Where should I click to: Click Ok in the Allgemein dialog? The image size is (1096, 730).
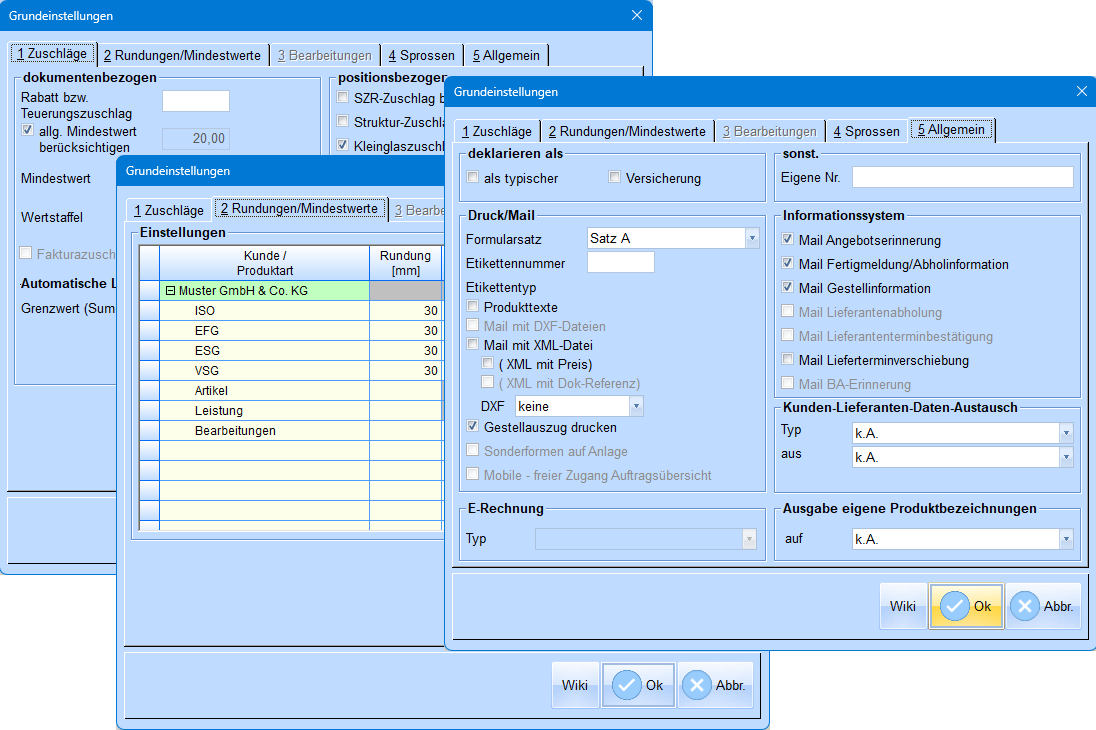click(x=967, y=606)
